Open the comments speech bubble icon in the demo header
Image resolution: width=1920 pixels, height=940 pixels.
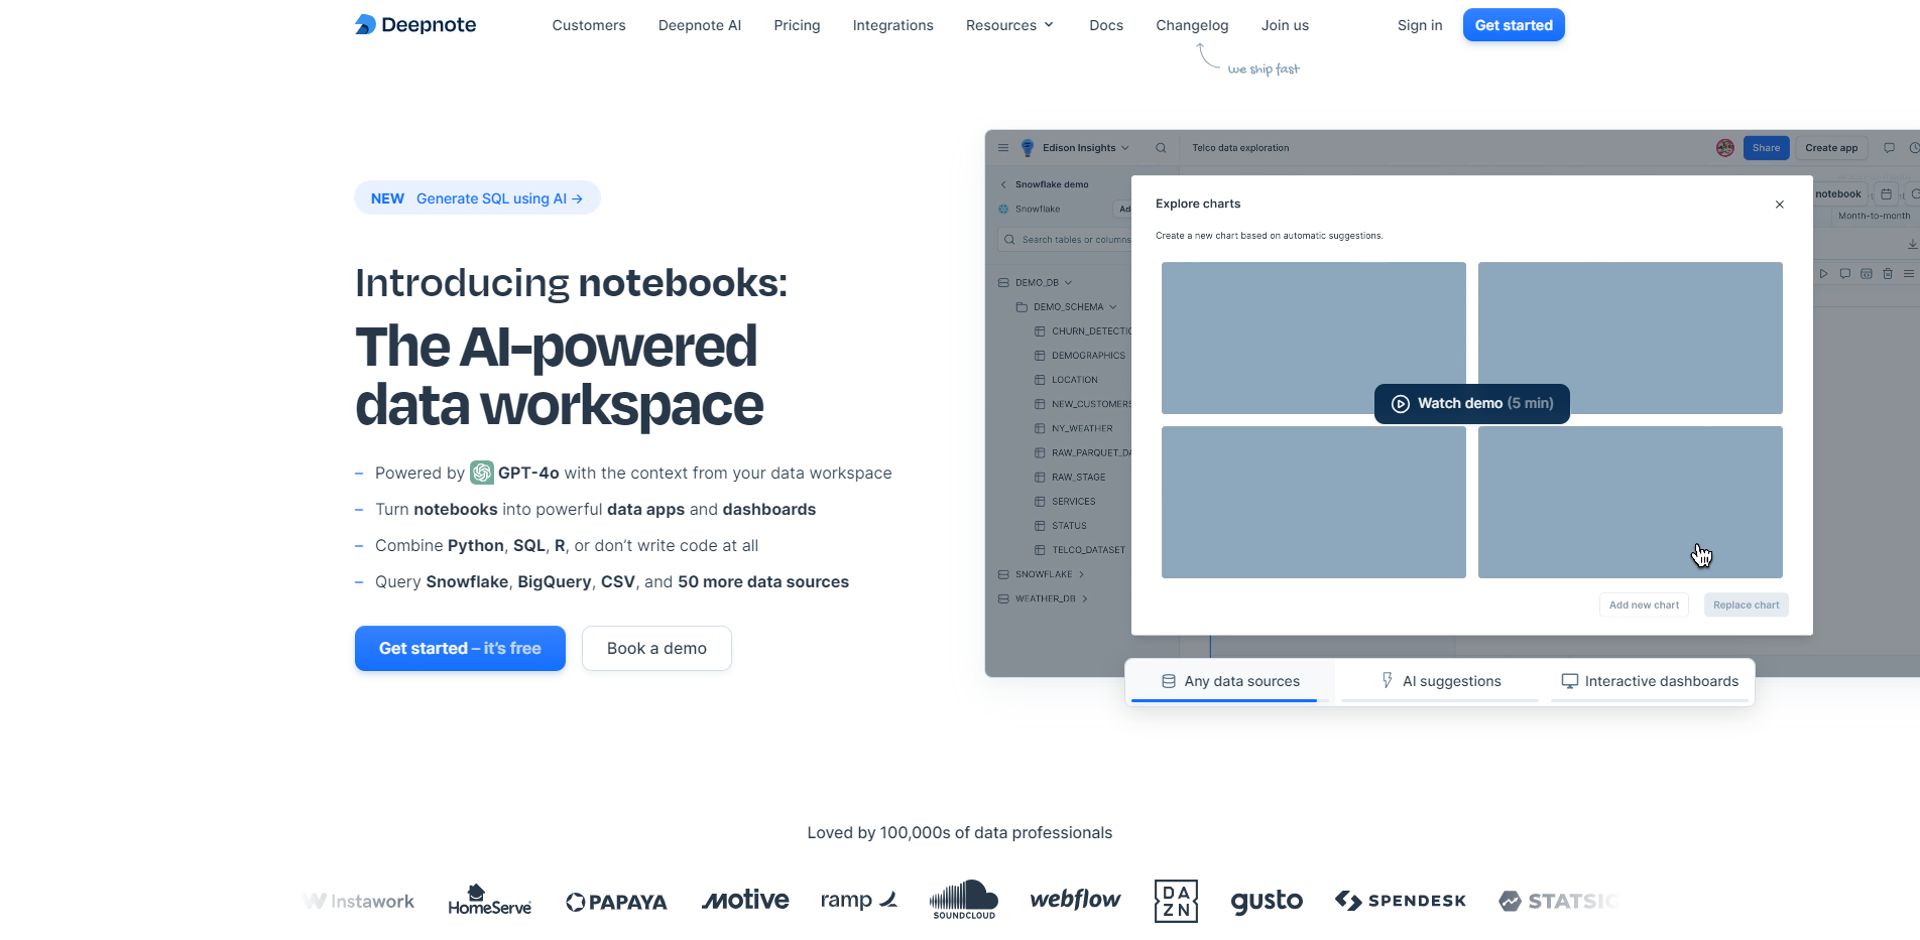tap(1889, 148)
